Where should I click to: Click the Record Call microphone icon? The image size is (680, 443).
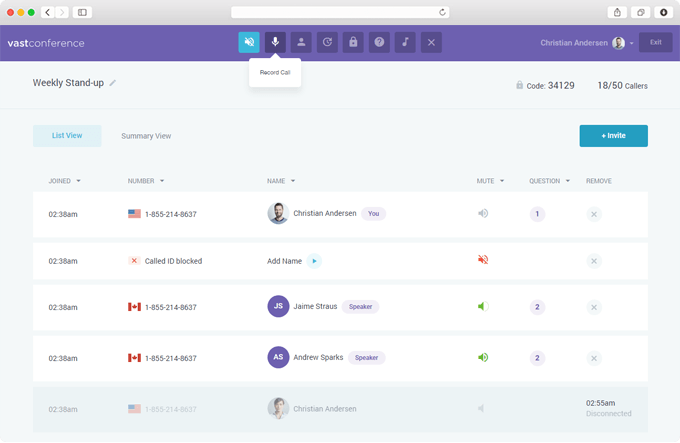275,42
